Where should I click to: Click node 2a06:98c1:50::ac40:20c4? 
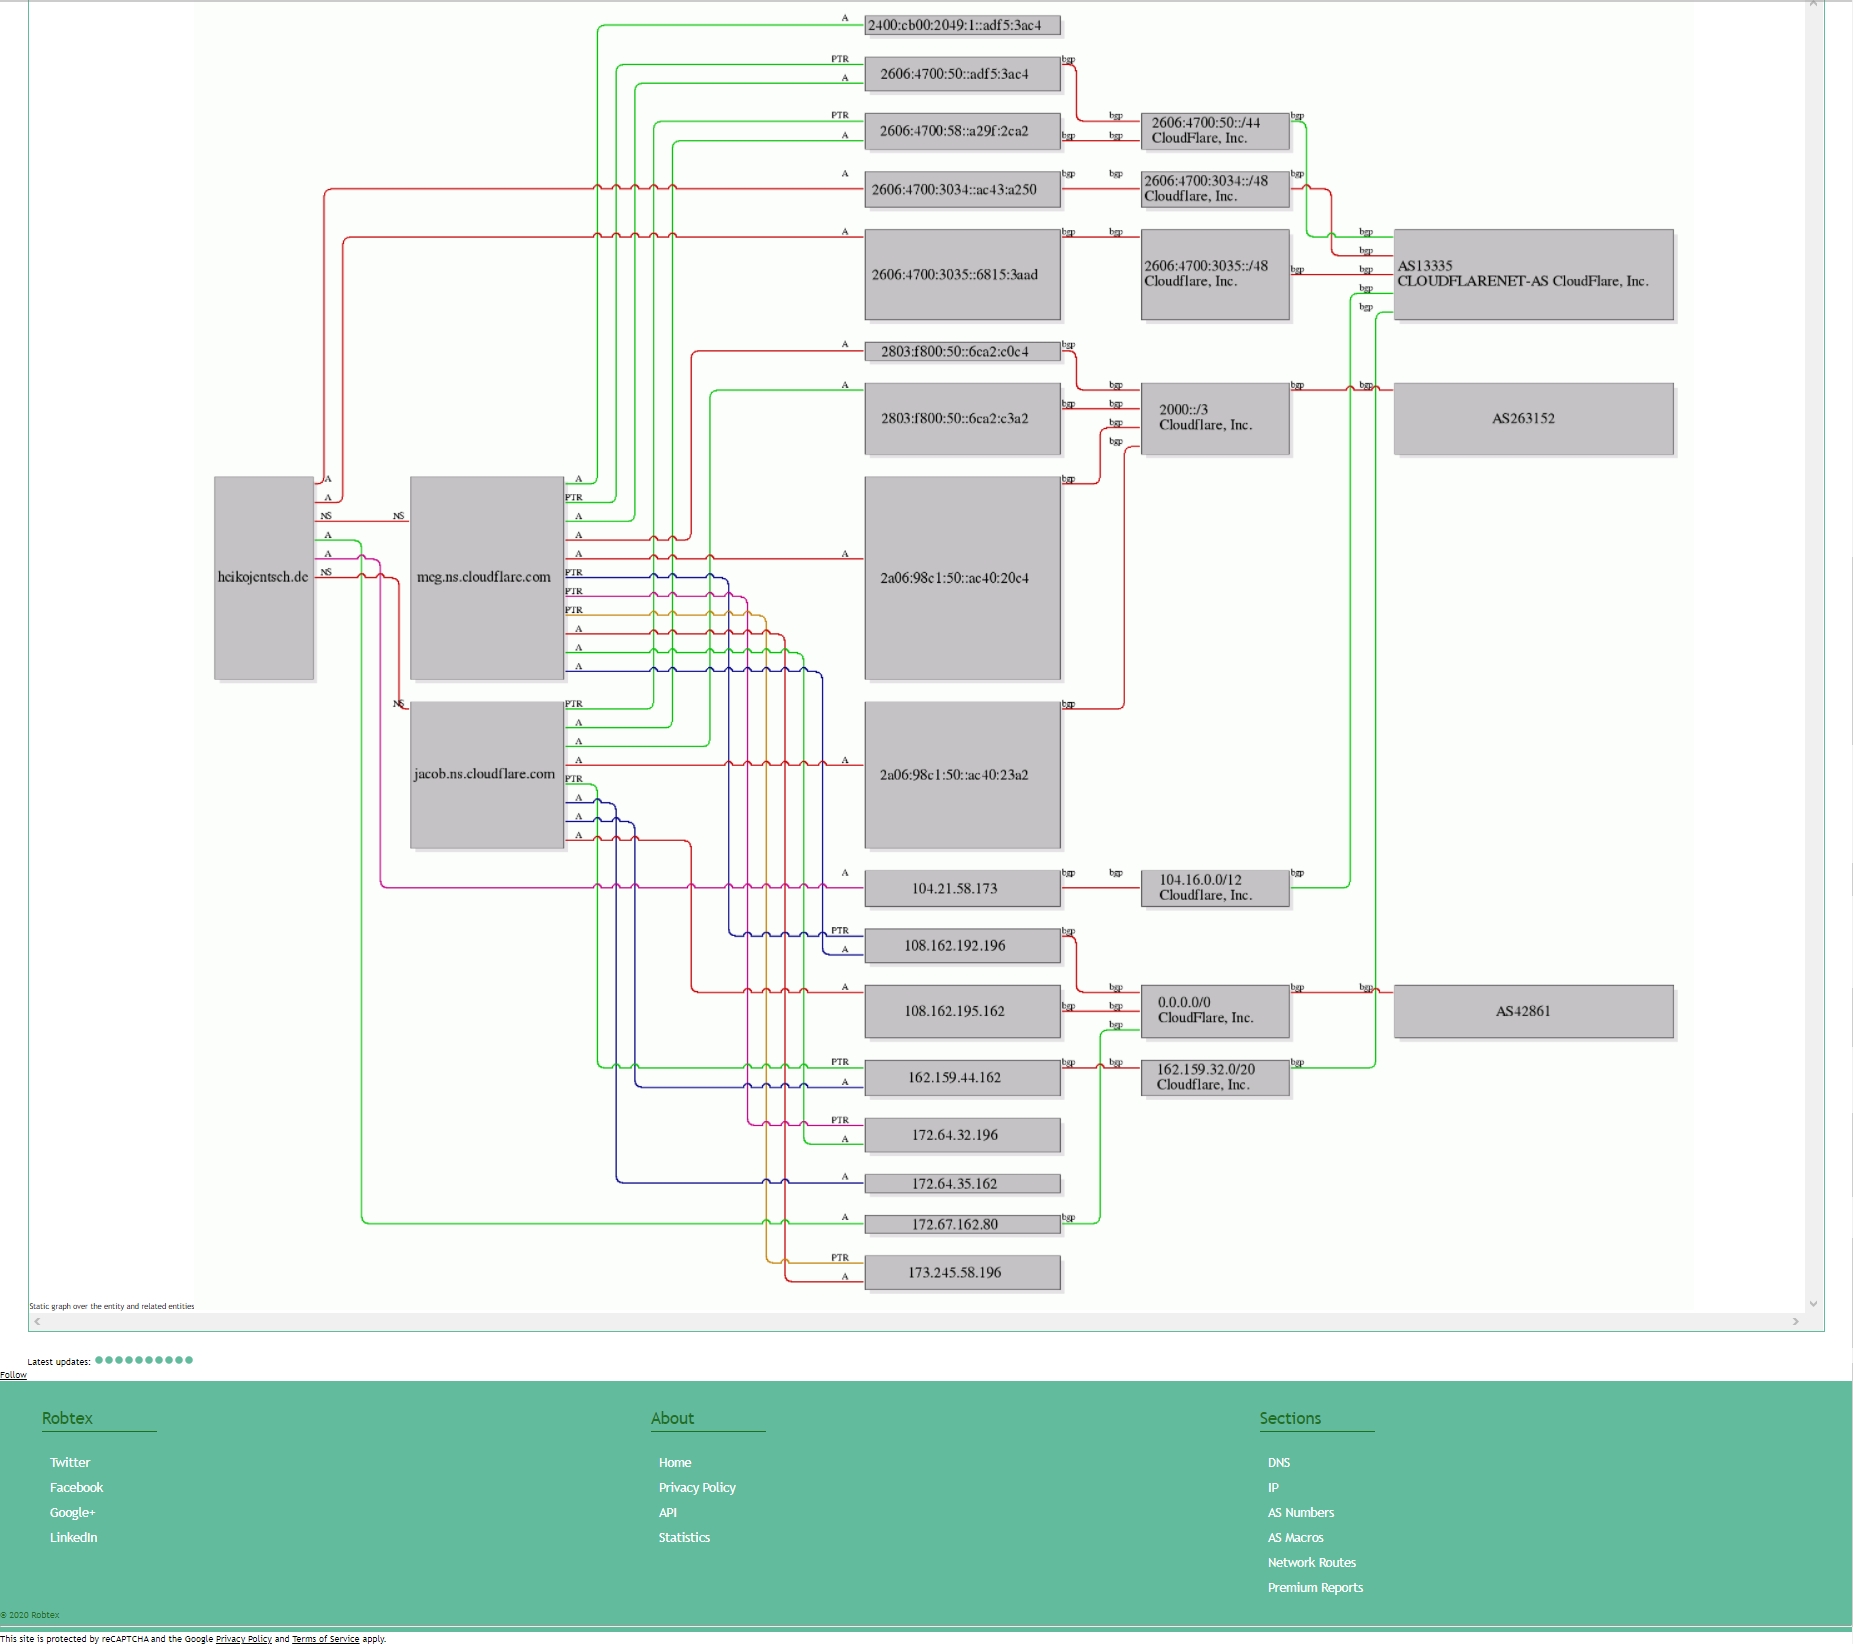(x=962, y=578)
